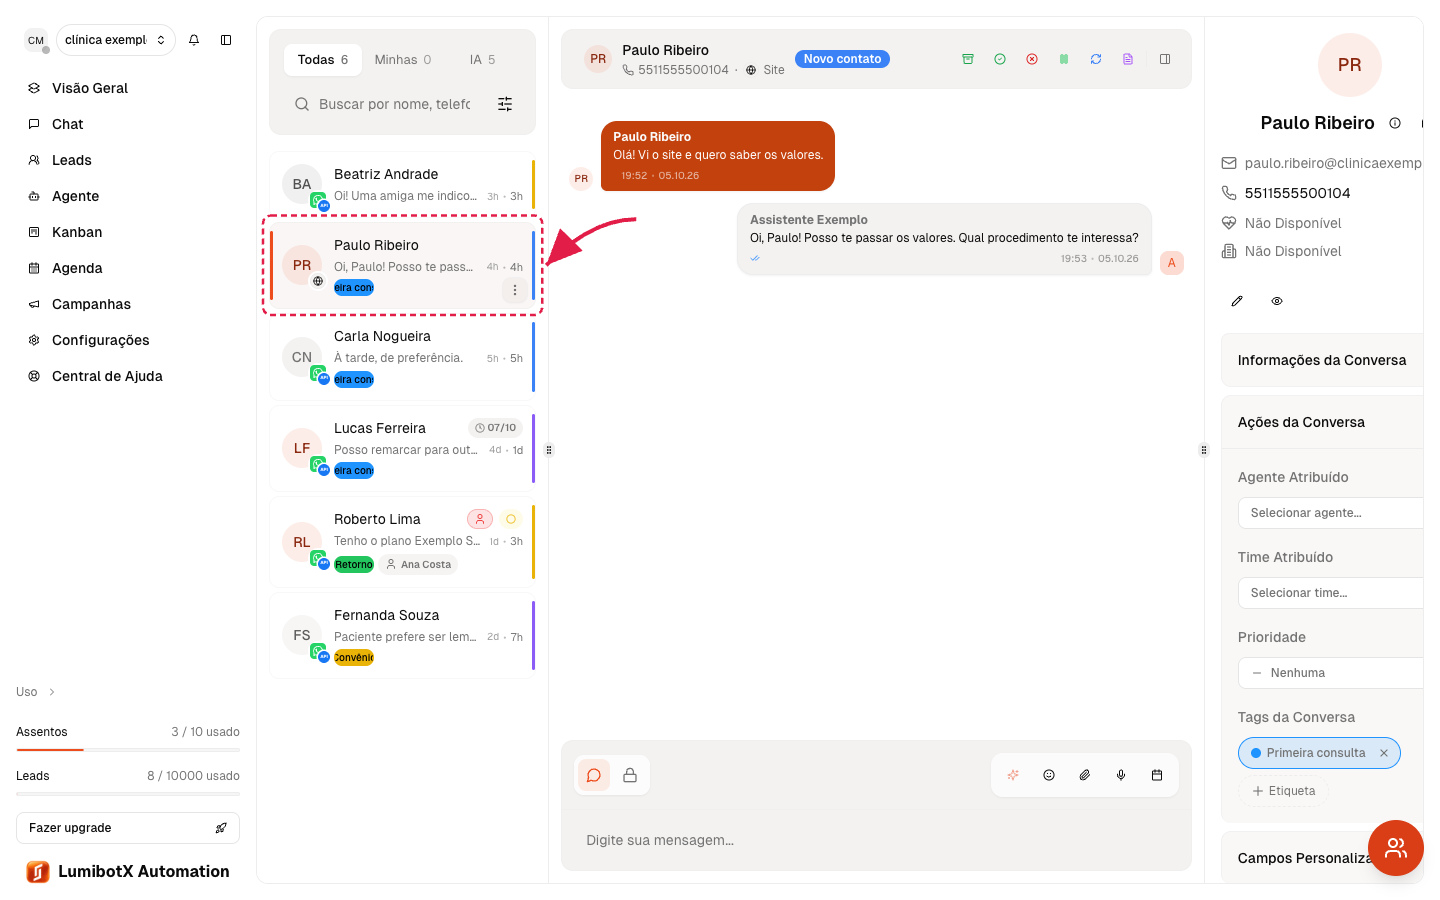Click Fazer upgrade button
Screen dimensions: 1440x900
tap(128, 828)
